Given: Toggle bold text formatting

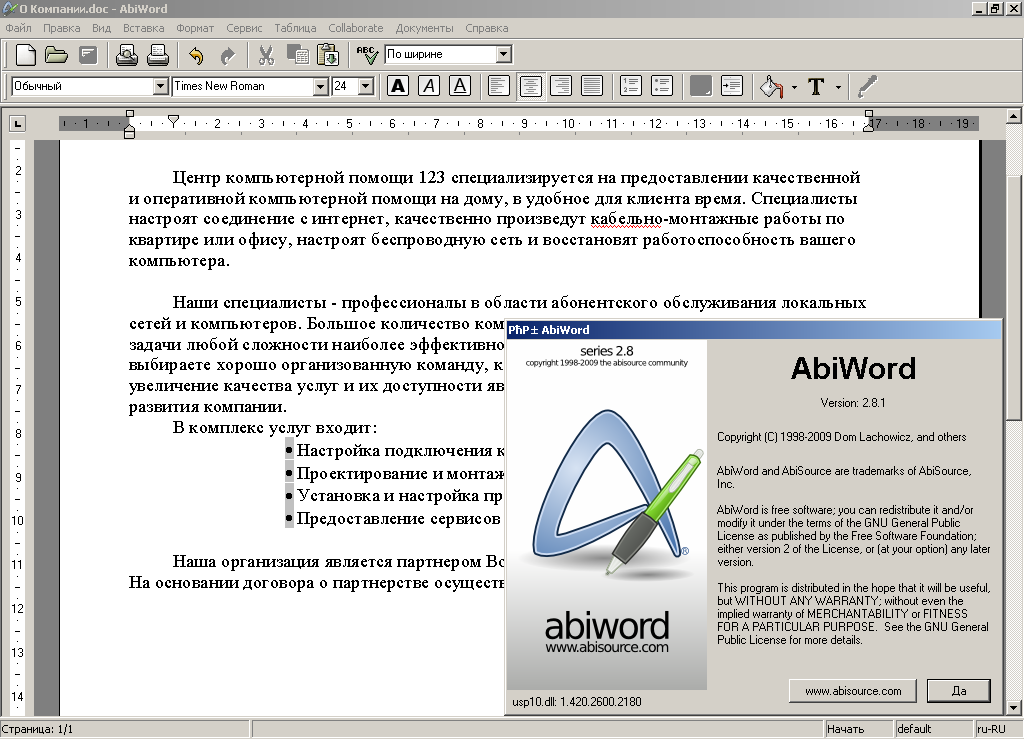Looking at the screenshot, I should [x=398, y=86].
